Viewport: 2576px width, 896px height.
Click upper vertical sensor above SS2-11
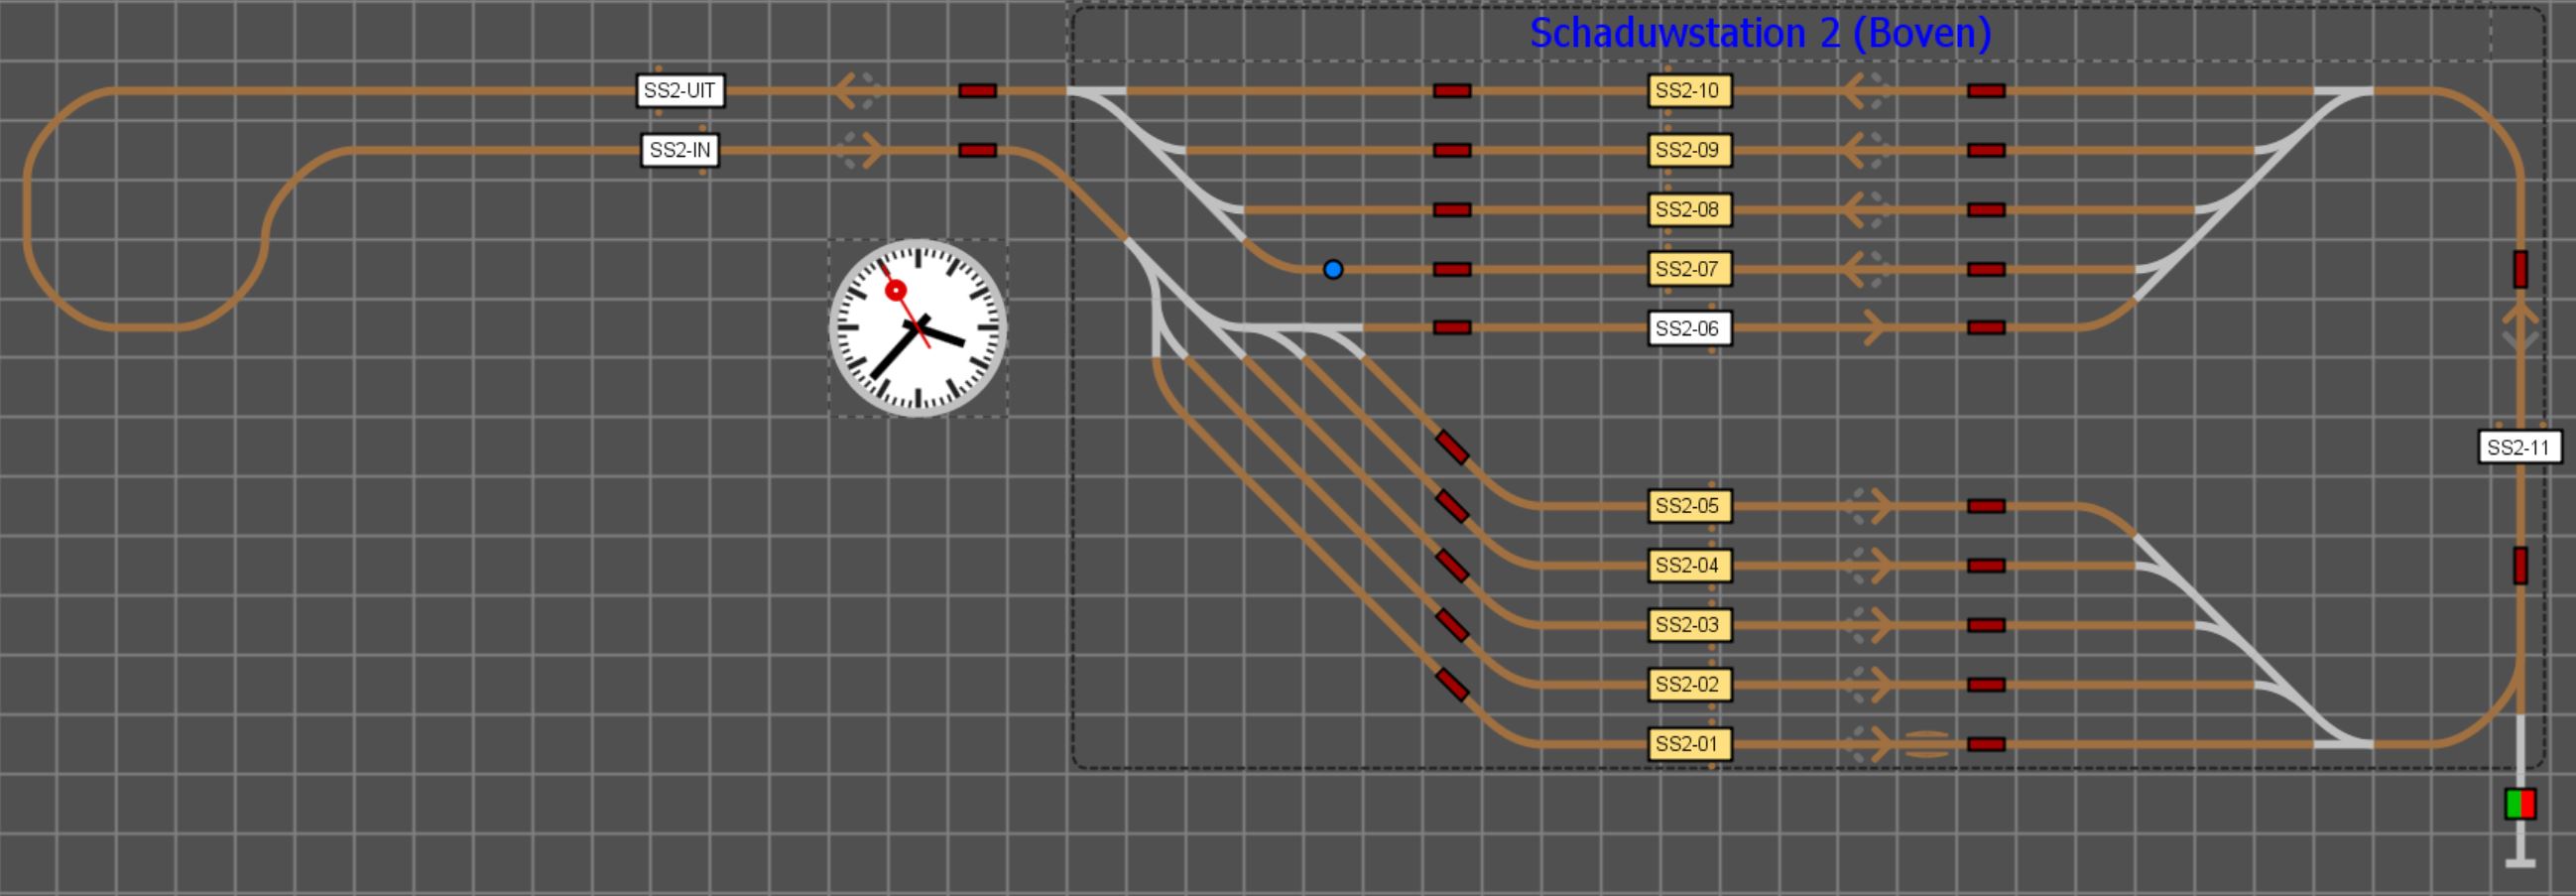coord(2520,269)
